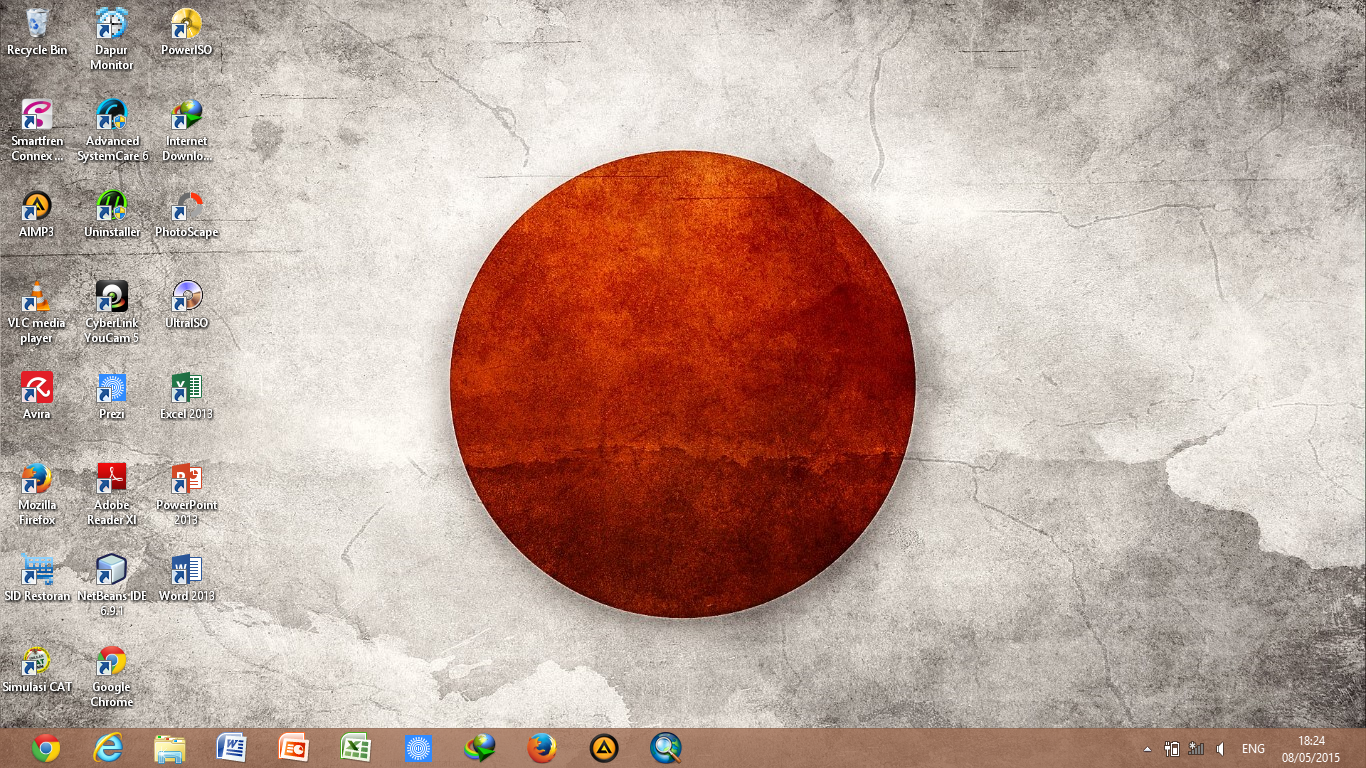
Task: Select the Dapur Monitor desktop shortcut
Action: 112,39
